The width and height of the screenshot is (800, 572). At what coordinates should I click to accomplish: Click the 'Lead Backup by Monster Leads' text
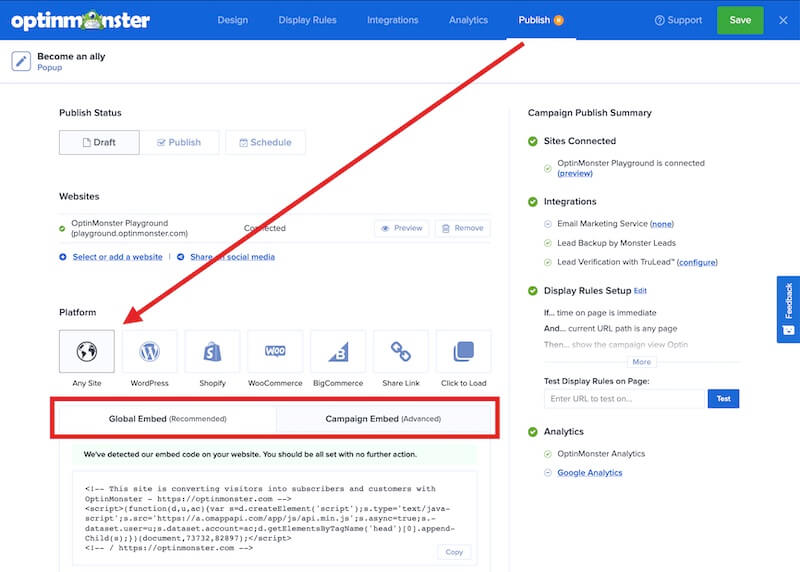click(x=616, y=243)
